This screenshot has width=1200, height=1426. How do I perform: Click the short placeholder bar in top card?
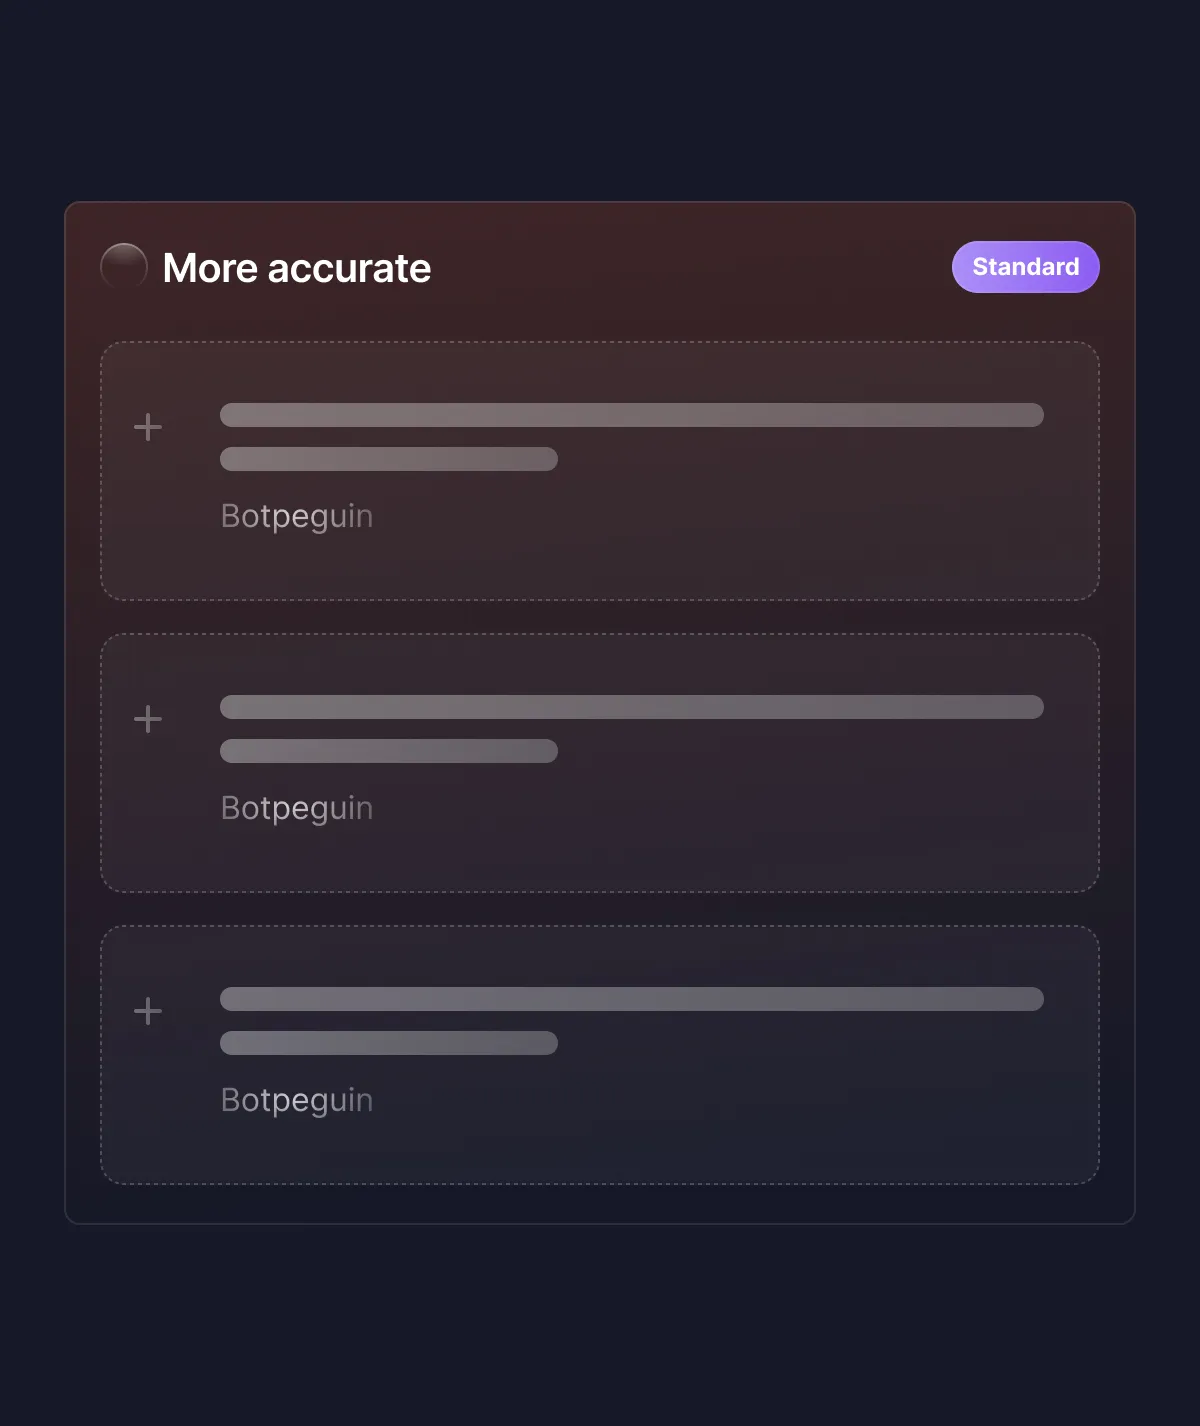(x=388, y=459)
